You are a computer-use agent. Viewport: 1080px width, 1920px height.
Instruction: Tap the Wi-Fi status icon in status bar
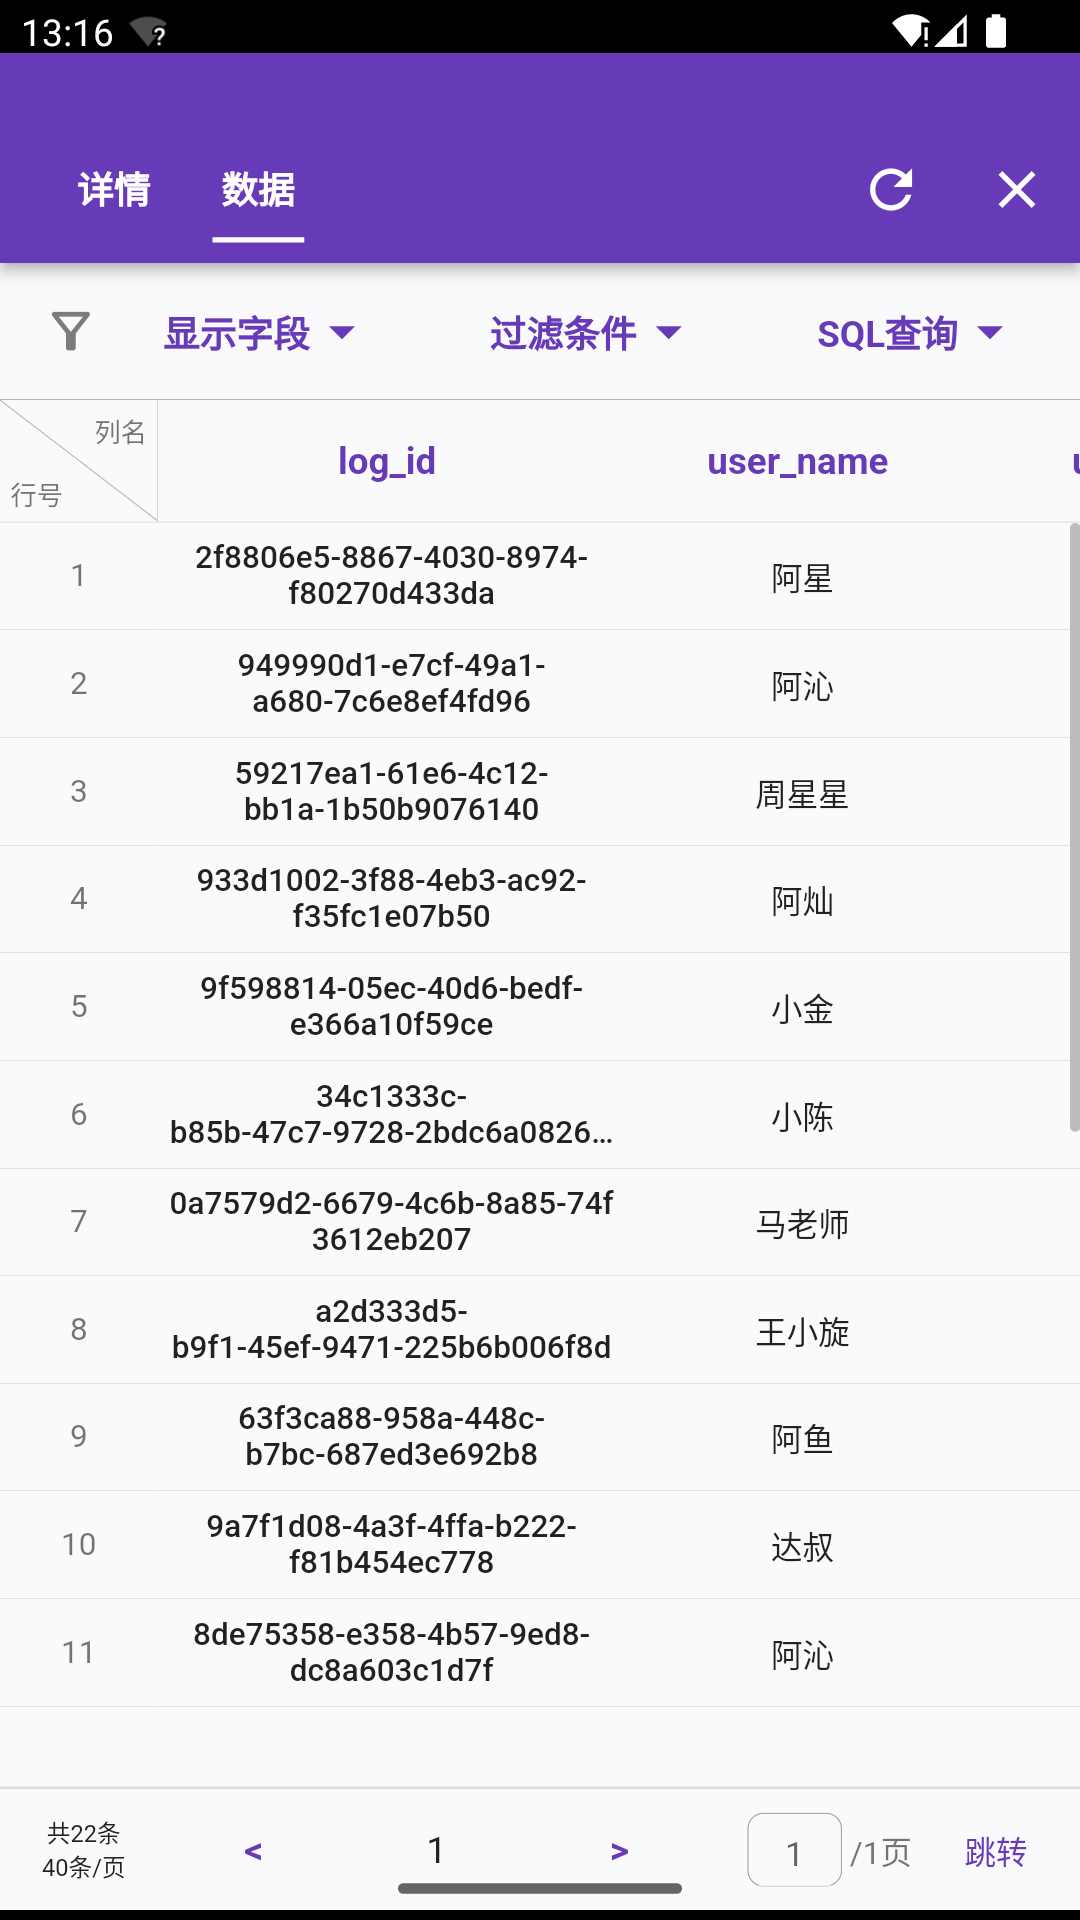pyautogui.click(x=910, y=31)
